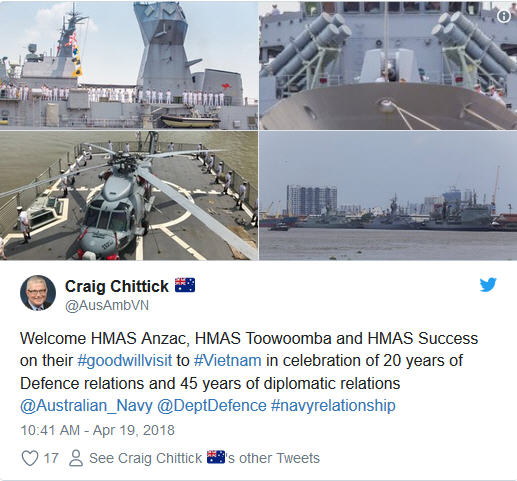Visit the @DeptDefence mention
The image size is (517, 481).
point(212,406)
